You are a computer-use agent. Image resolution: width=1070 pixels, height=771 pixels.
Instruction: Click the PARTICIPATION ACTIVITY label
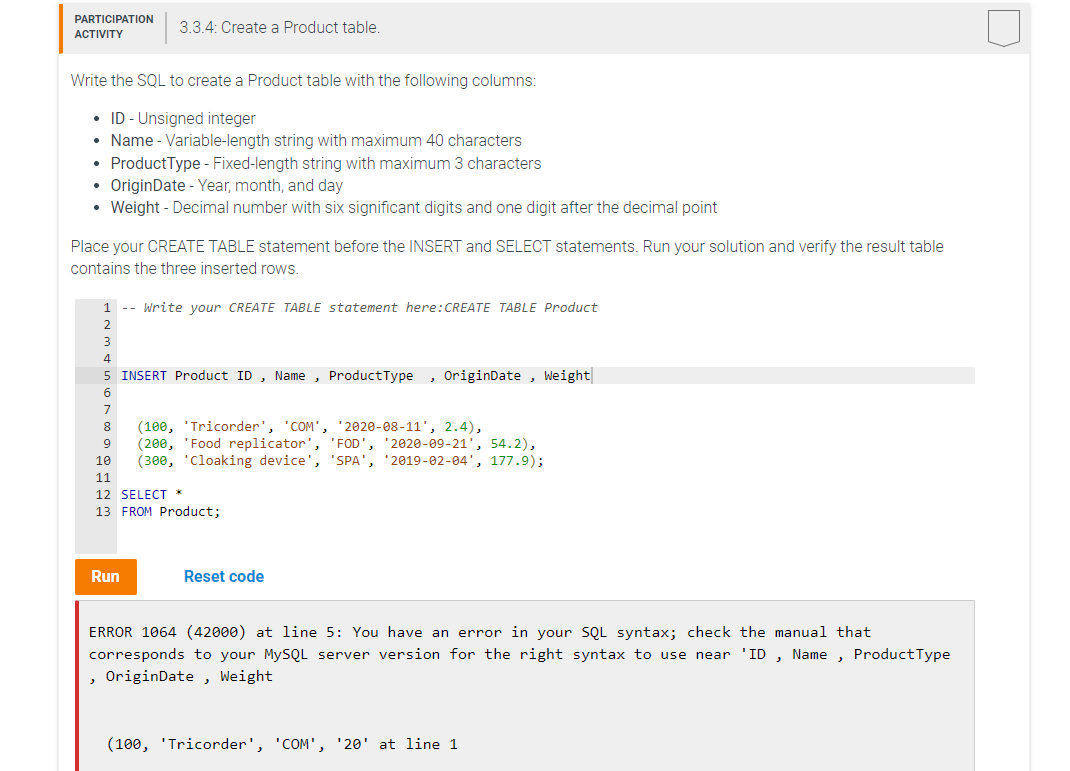click(x=113, y=25)
